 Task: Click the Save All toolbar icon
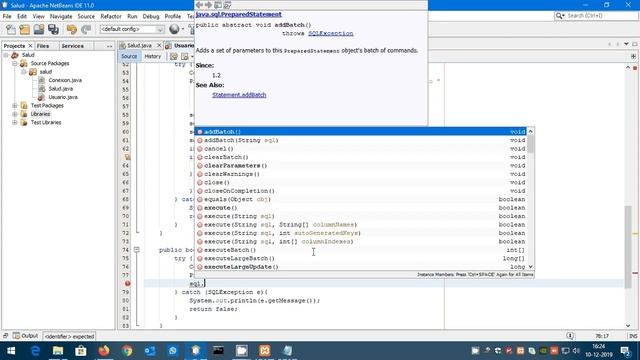point(53,29)
